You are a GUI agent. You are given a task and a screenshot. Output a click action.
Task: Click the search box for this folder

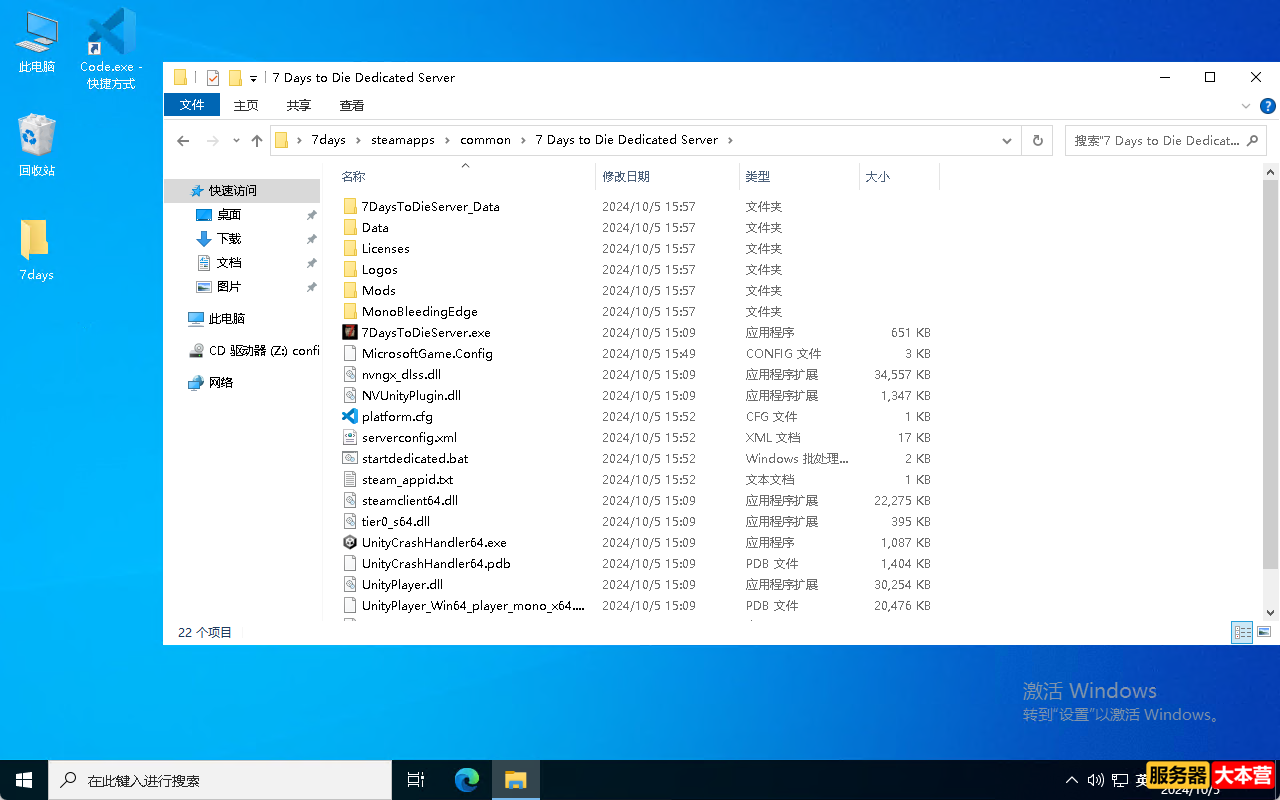click(x=1165, y=141)
